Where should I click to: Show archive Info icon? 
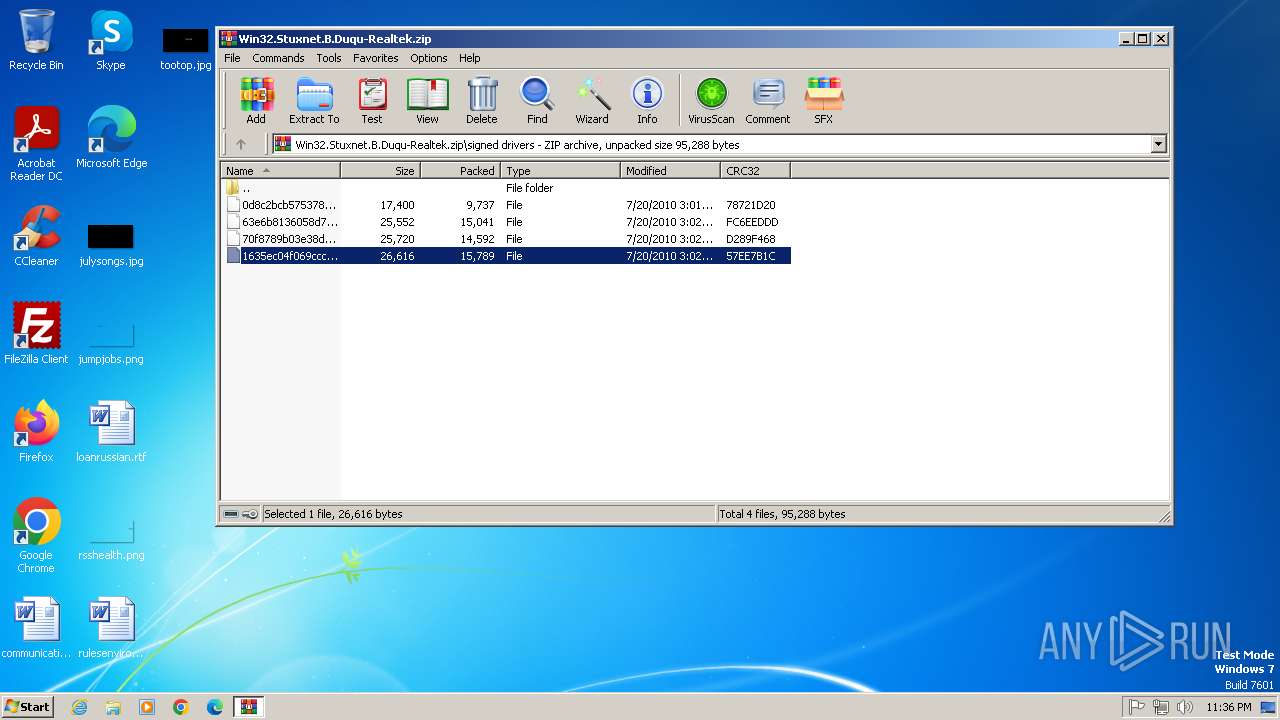tap(647, 100)
